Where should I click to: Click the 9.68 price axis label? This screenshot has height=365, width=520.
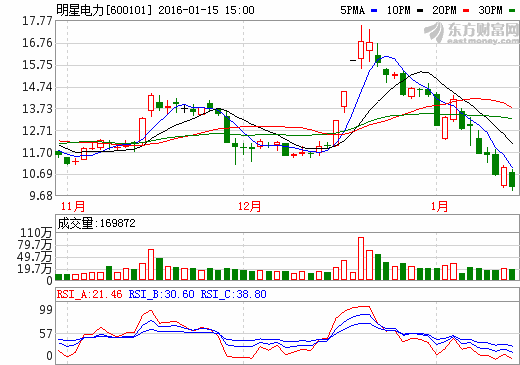point(41,196)
